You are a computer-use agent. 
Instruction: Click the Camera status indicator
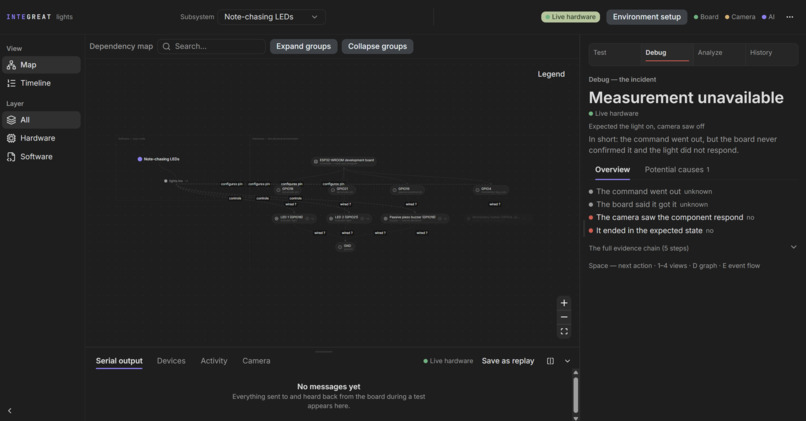[x=740, y=17]
